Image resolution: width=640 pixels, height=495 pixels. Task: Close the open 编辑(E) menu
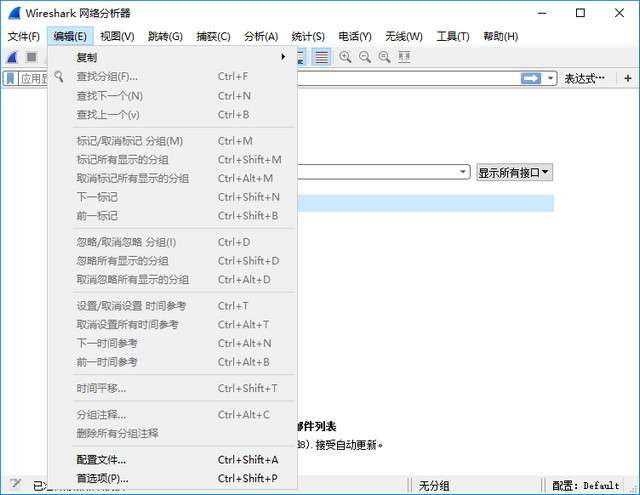click(x=70, y=36)
